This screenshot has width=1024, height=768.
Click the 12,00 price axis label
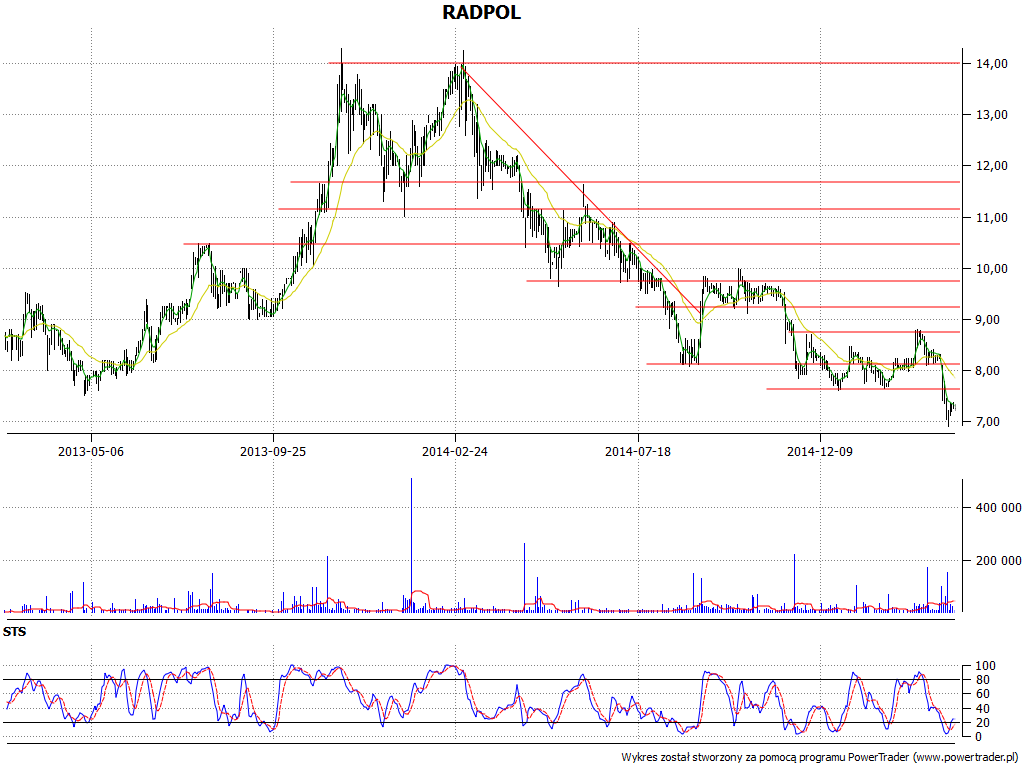pyautogui.click(x=991, y=167)
